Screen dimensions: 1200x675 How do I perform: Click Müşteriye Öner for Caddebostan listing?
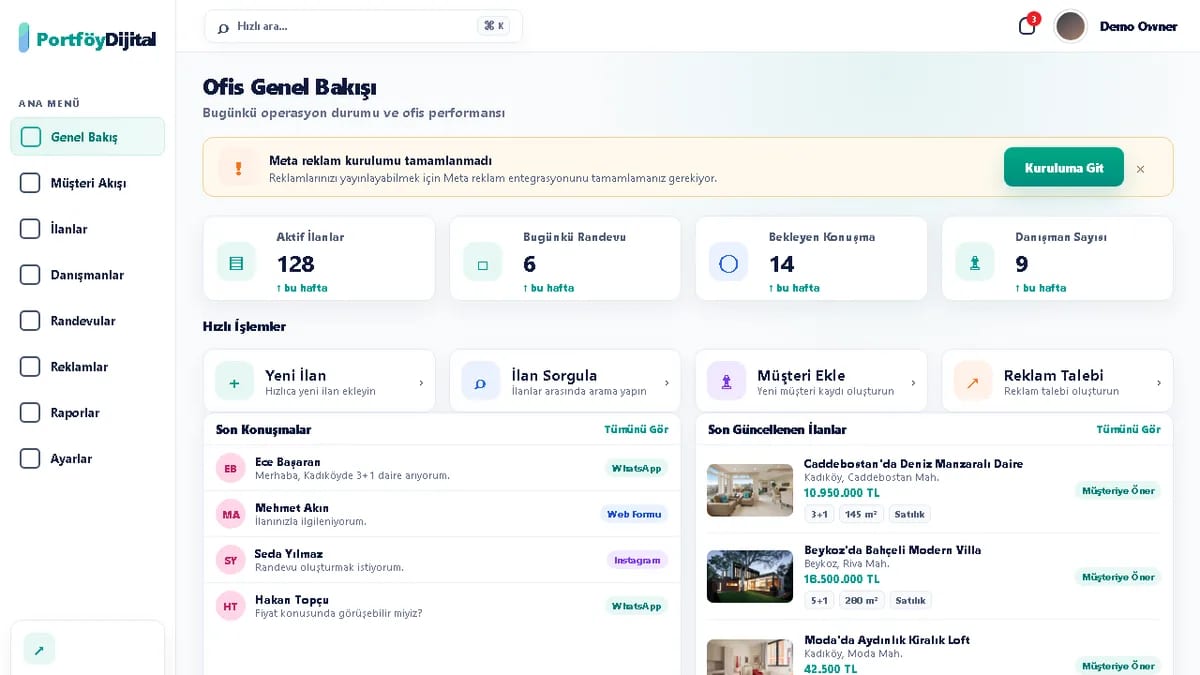pos(1118,490)
